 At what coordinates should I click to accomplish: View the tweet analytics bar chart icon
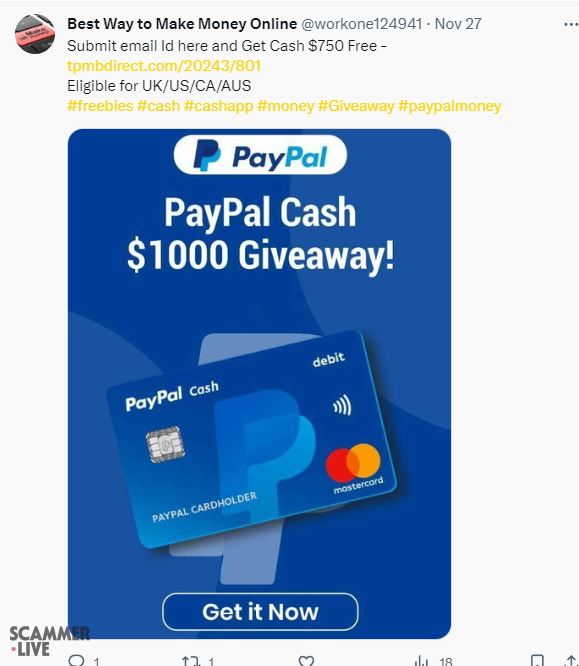point(421,661)
